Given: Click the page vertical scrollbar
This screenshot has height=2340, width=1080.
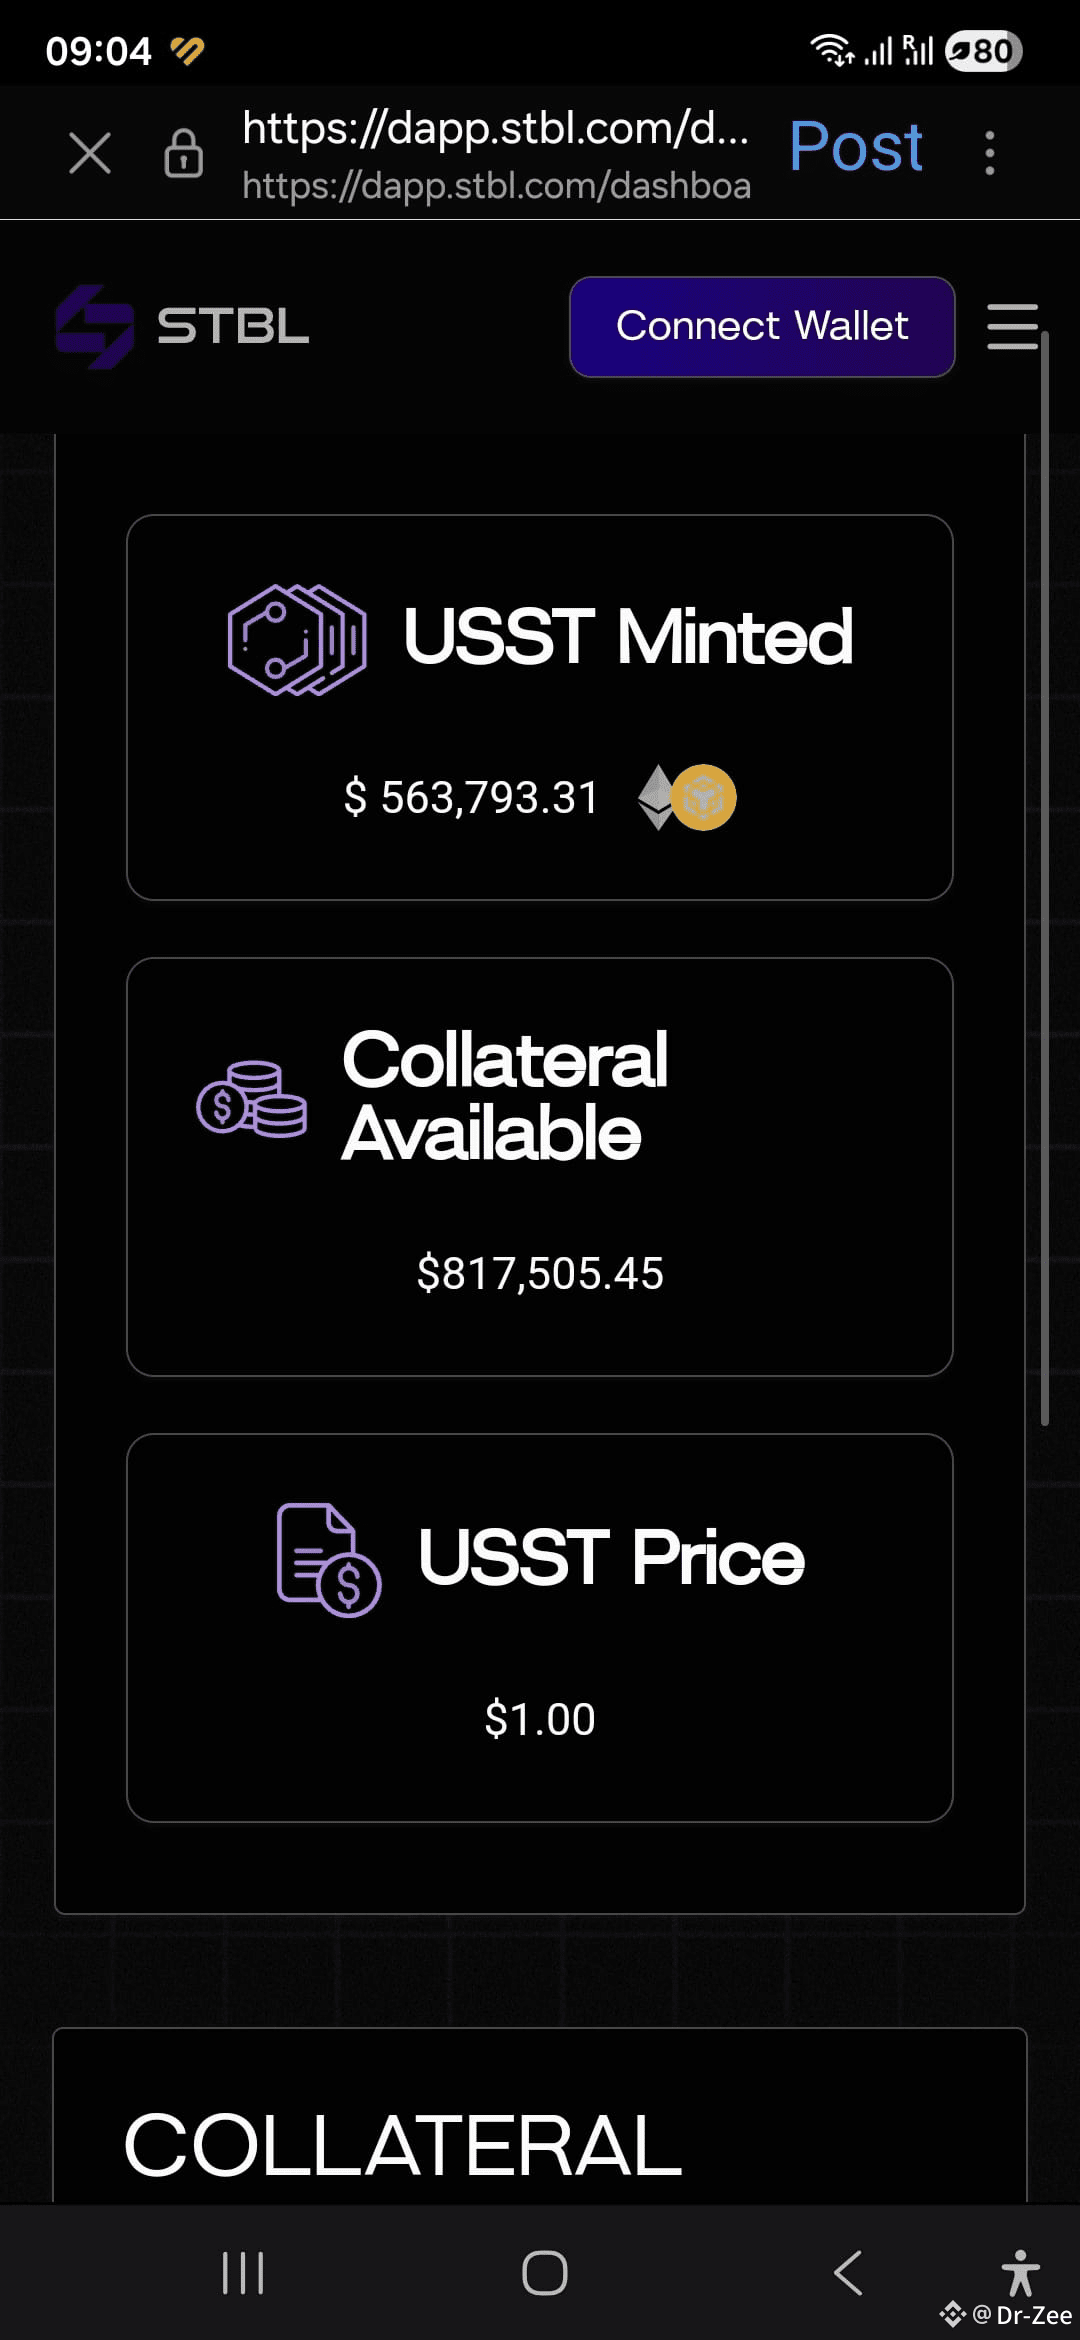Looking at the screenshot, I should (1045, 878).
